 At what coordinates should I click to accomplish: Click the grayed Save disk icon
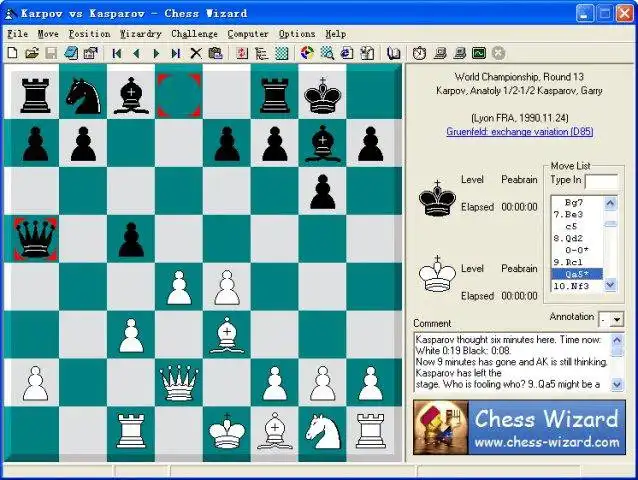tap(51, 53)
